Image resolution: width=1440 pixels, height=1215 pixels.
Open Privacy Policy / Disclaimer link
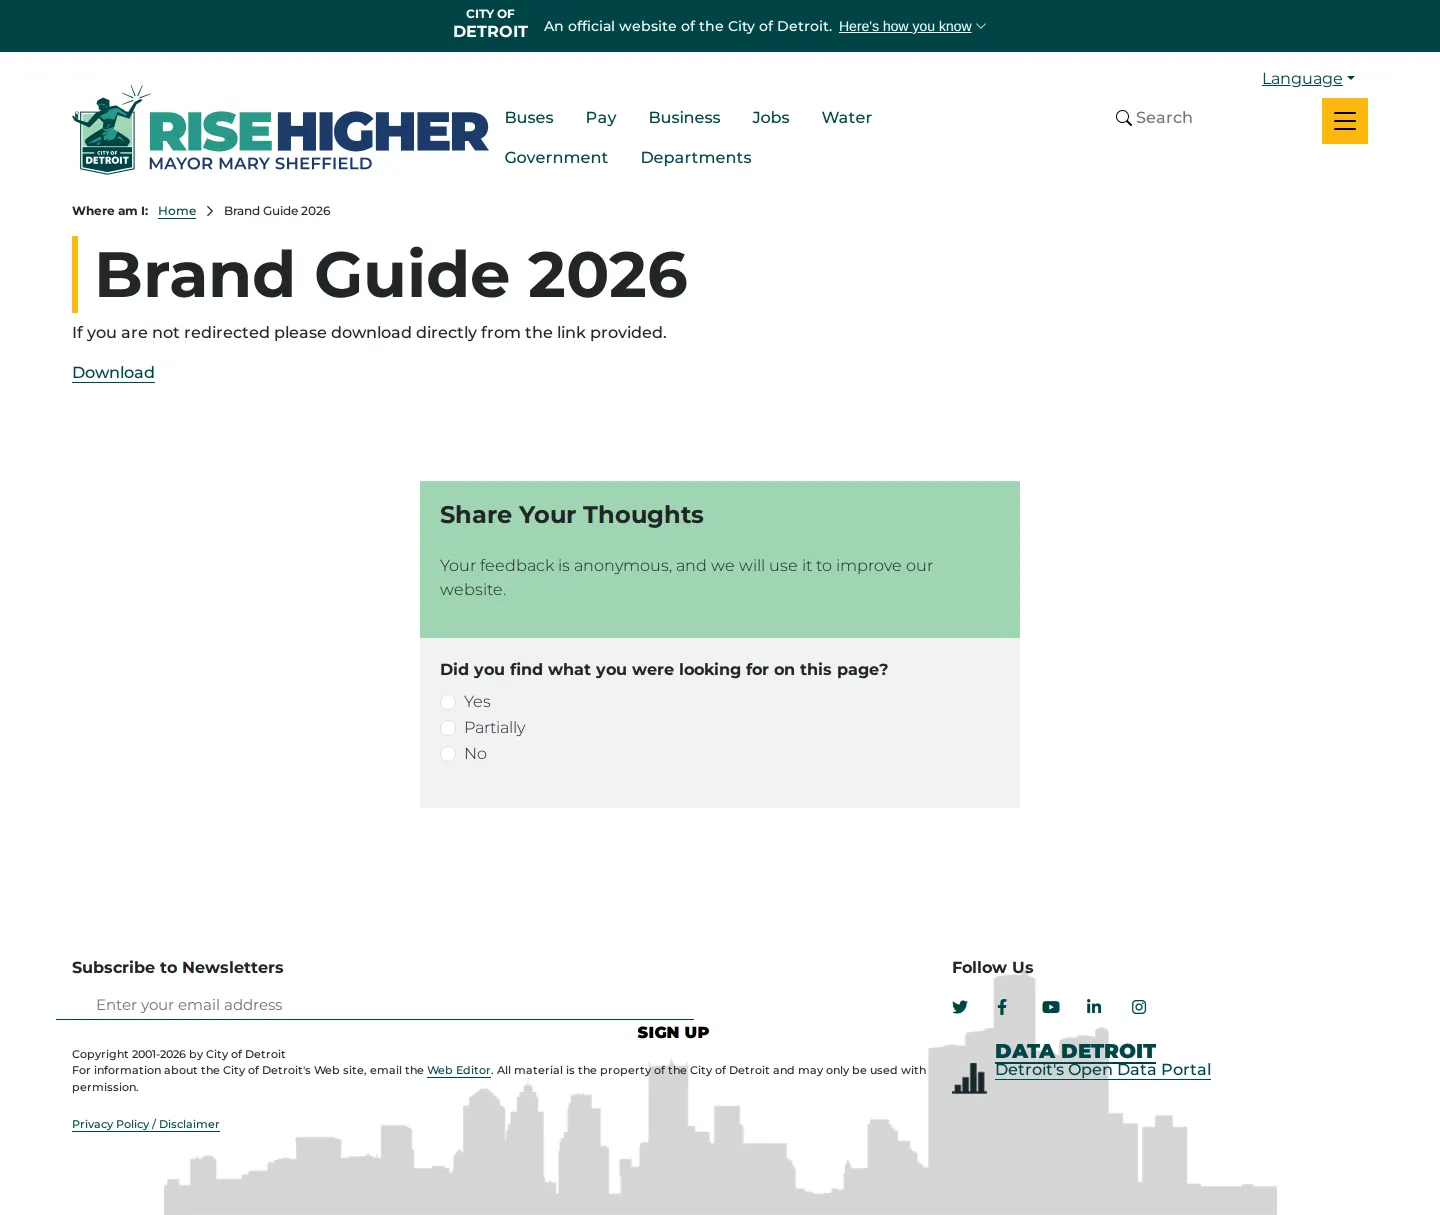146,1125
